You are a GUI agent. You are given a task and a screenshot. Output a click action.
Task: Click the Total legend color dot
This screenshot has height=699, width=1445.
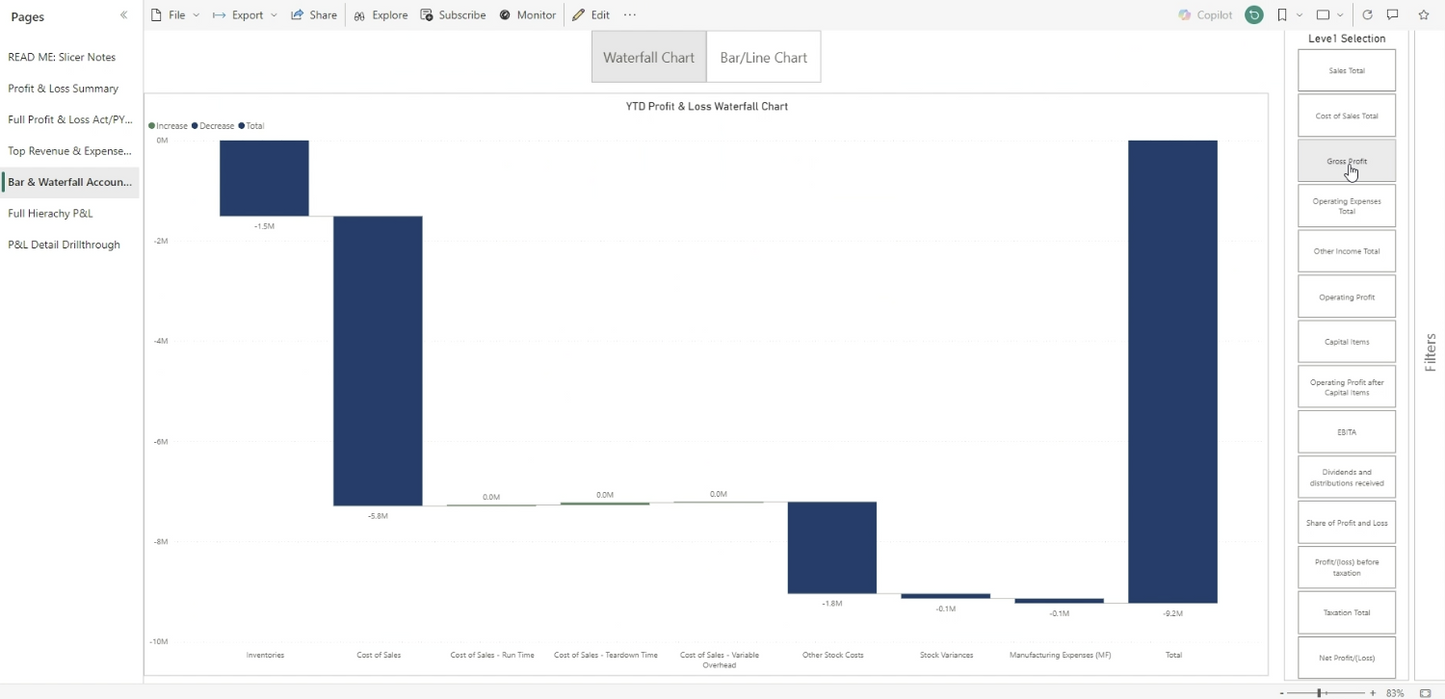click(242, 126)
